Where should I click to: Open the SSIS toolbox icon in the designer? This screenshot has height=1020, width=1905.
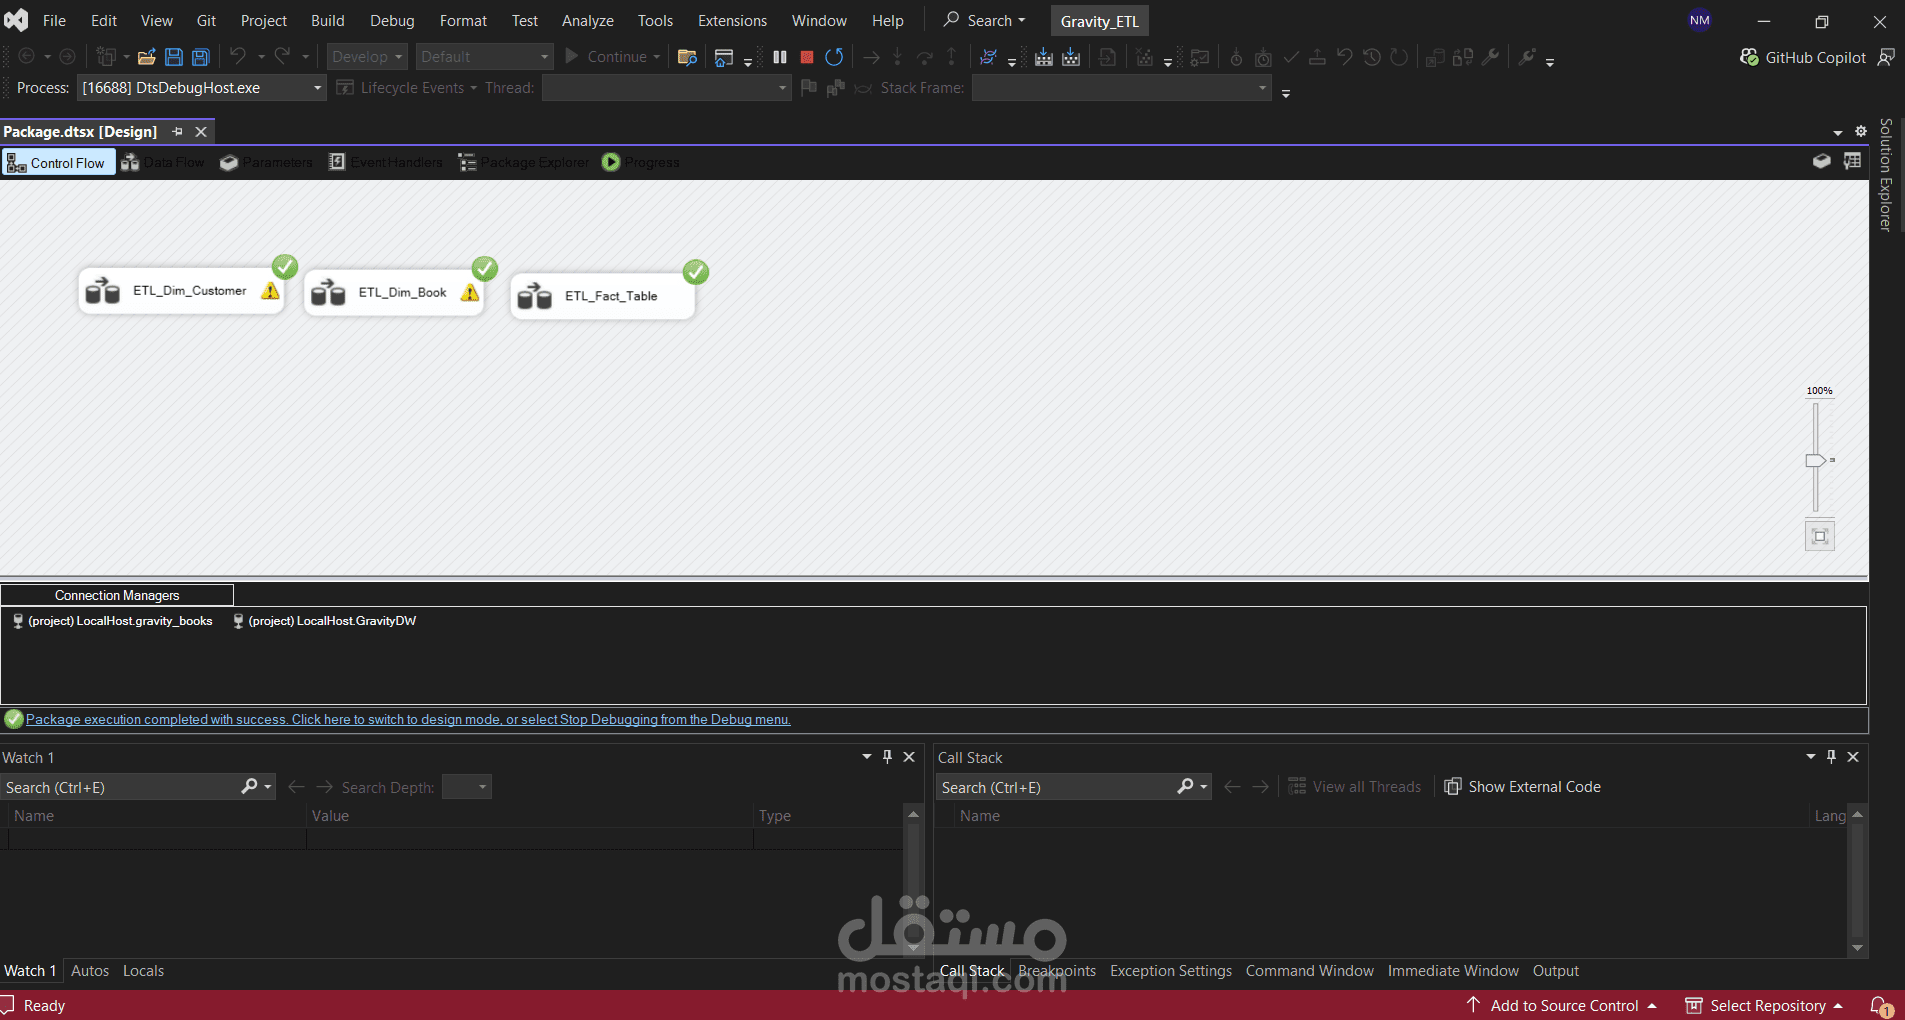coord(1822,162)
